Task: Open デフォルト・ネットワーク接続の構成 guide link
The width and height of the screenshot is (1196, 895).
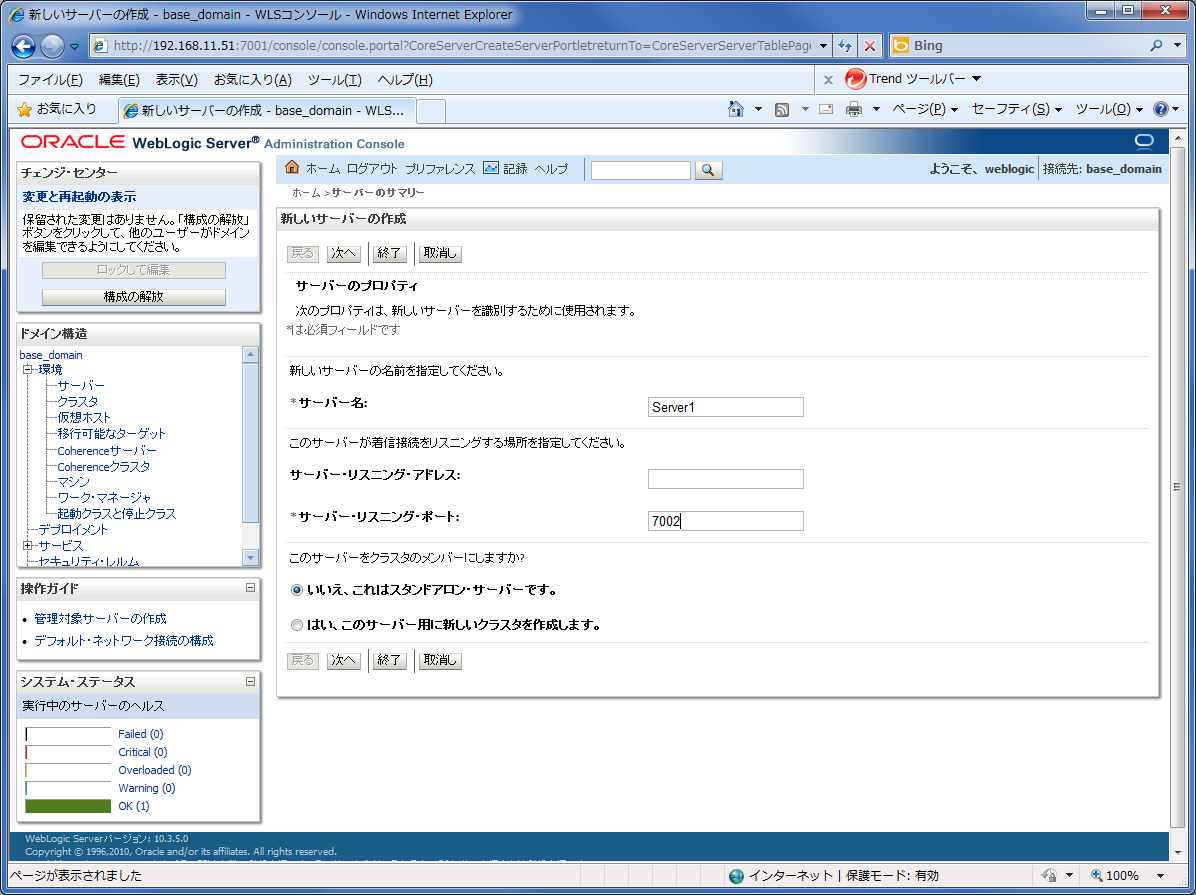Action: pyautogui.click(x=124, y=641)
